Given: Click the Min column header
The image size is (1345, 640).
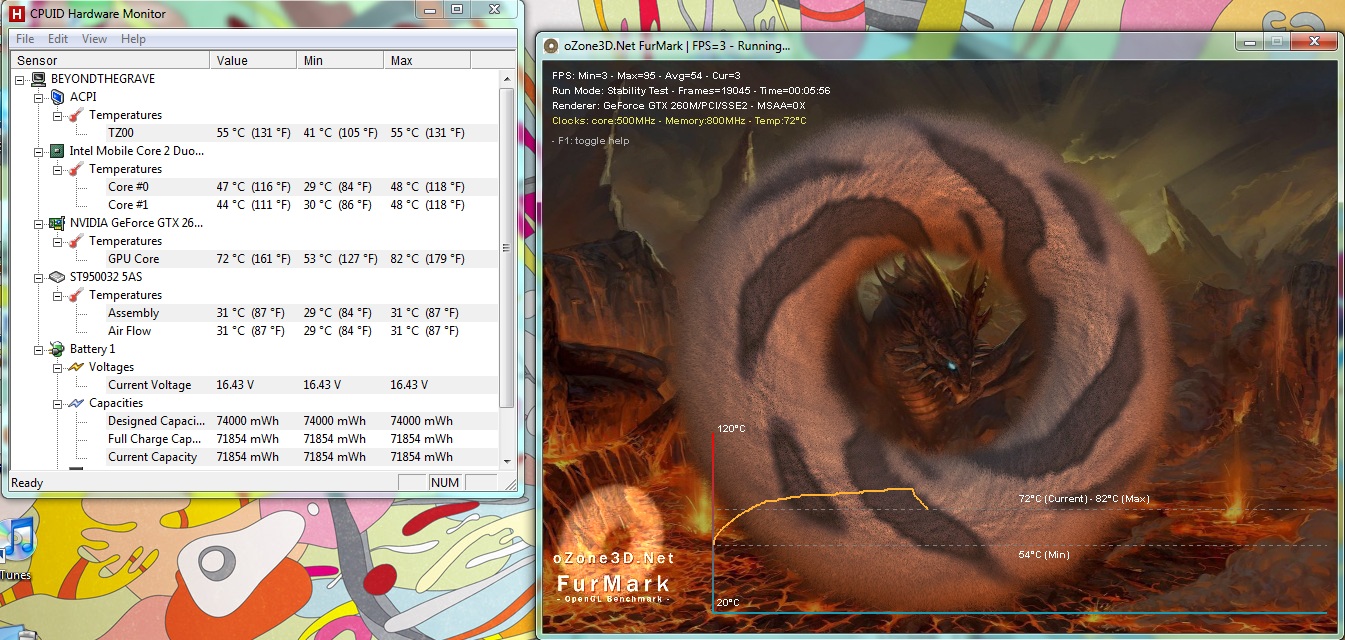Looking at the screenshot, I should pyautogui.click(x=340, y=61).
